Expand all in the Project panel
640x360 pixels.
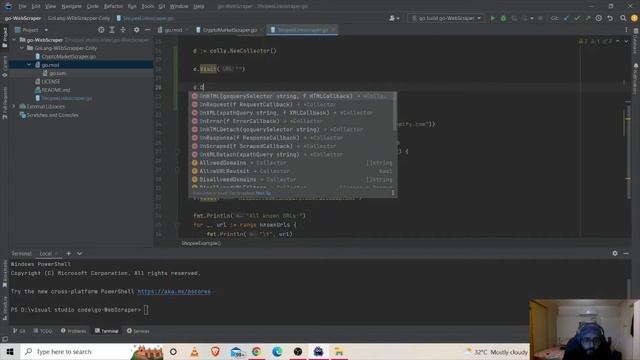[112, 30]
